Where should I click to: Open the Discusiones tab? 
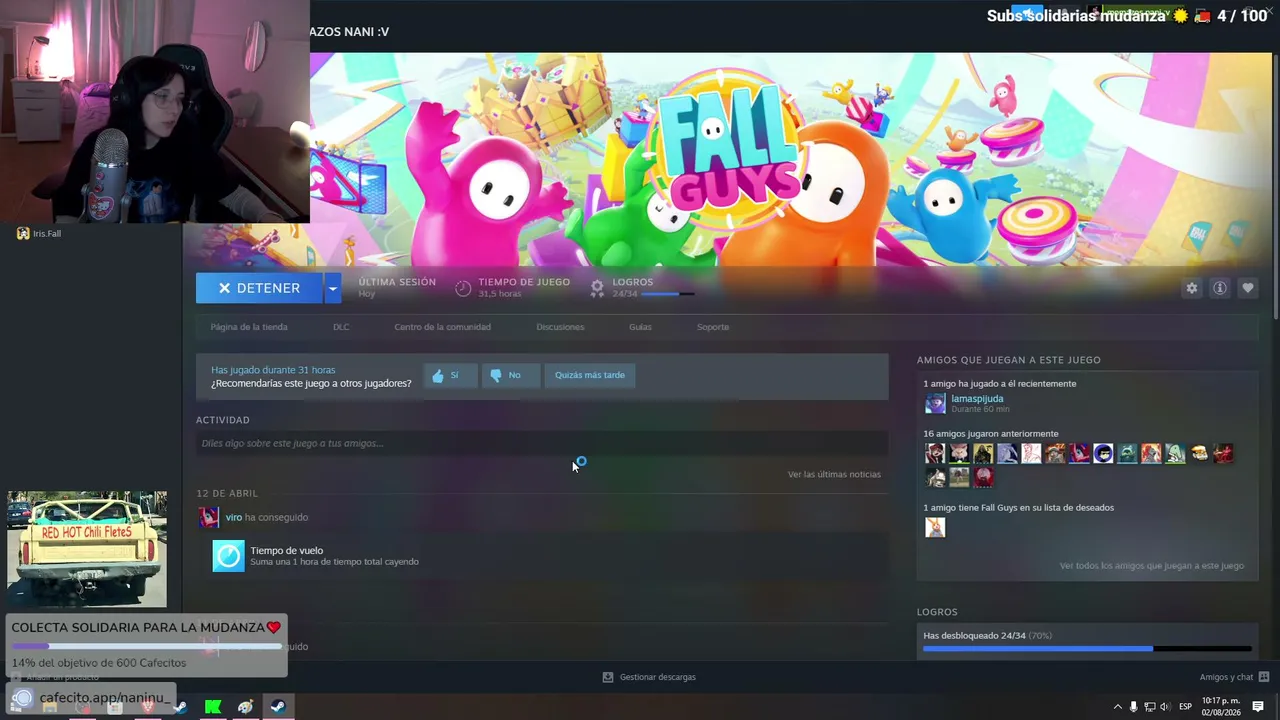pyautogui.click(x=560, y=327)
